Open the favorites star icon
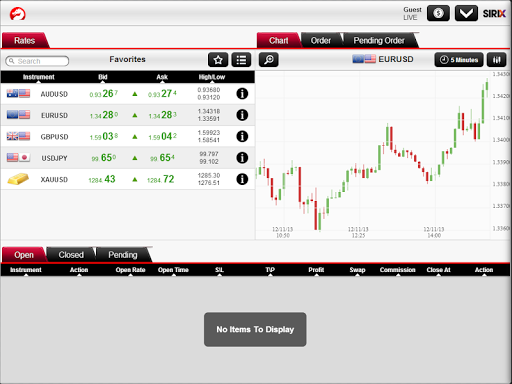This screenshot has width=512, height=384. 218,60
